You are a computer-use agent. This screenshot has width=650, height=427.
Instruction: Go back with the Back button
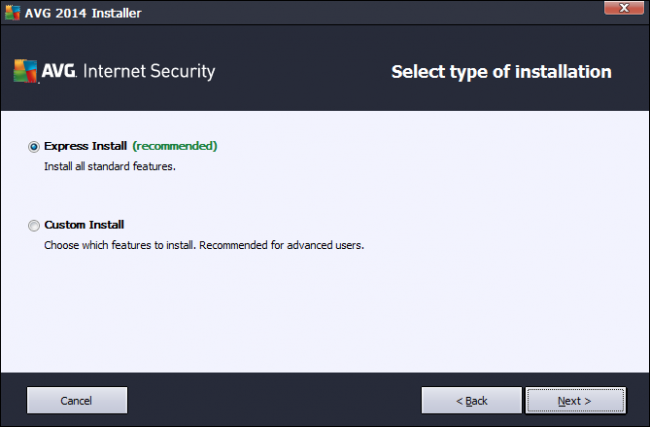click(x=472, y=400)
